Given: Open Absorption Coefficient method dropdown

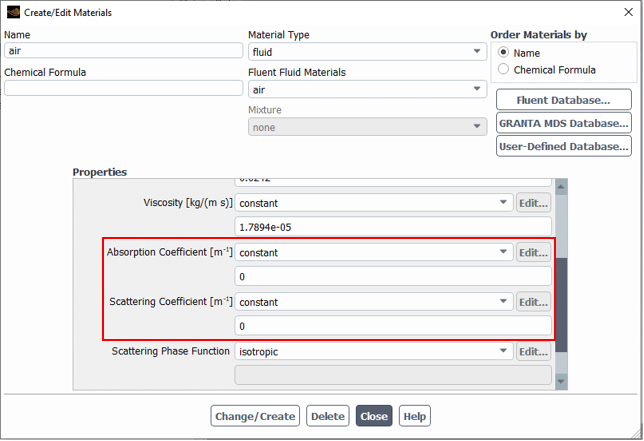Looking at the screenshot, I should point(373,253).
